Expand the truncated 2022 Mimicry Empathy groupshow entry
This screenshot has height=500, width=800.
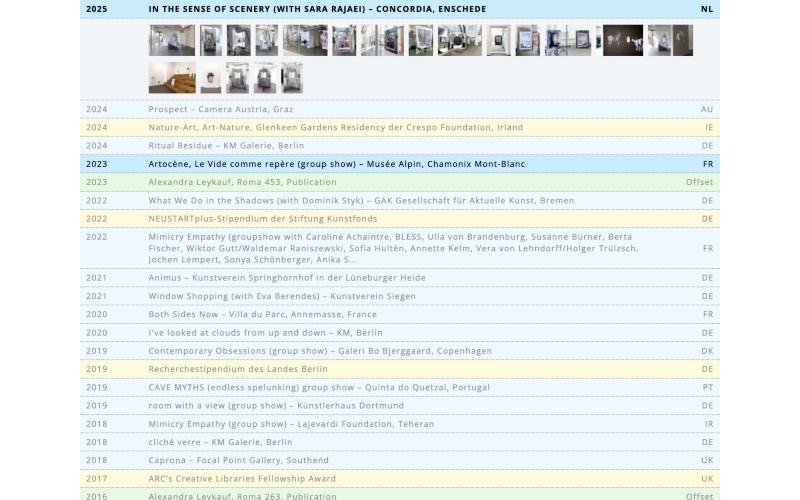tap(399, 248)
